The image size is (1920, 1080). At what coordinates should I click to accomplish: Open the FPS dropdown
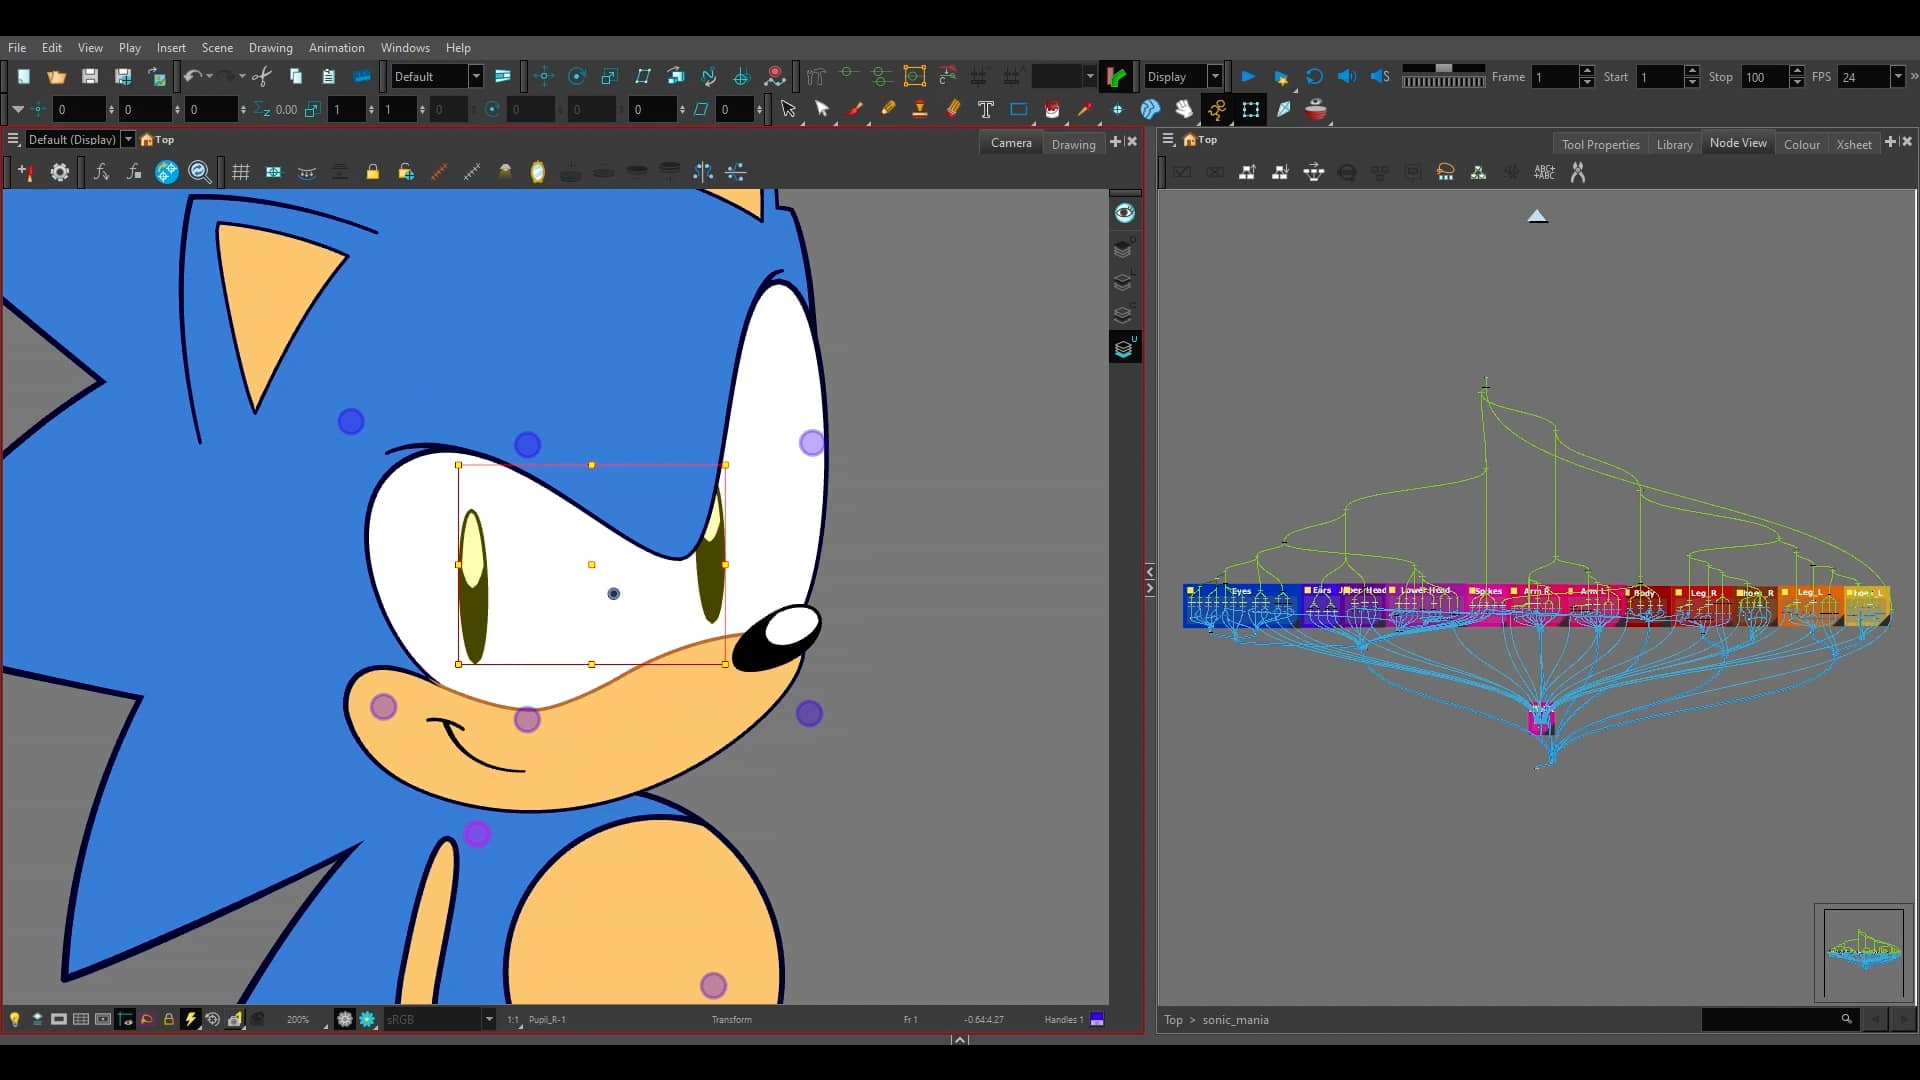(x=1896, y=76)
